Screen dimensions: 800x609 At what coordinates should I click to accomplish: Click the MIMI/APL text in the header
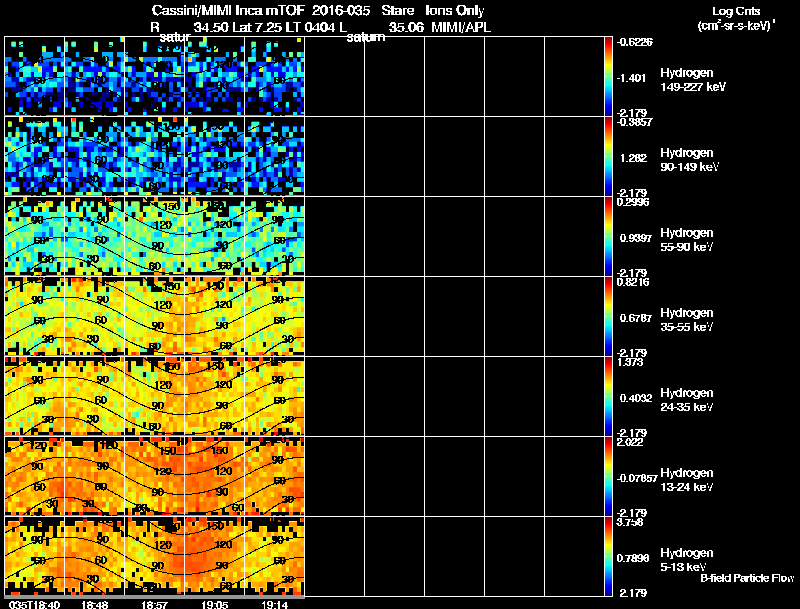tap(461, 27)
